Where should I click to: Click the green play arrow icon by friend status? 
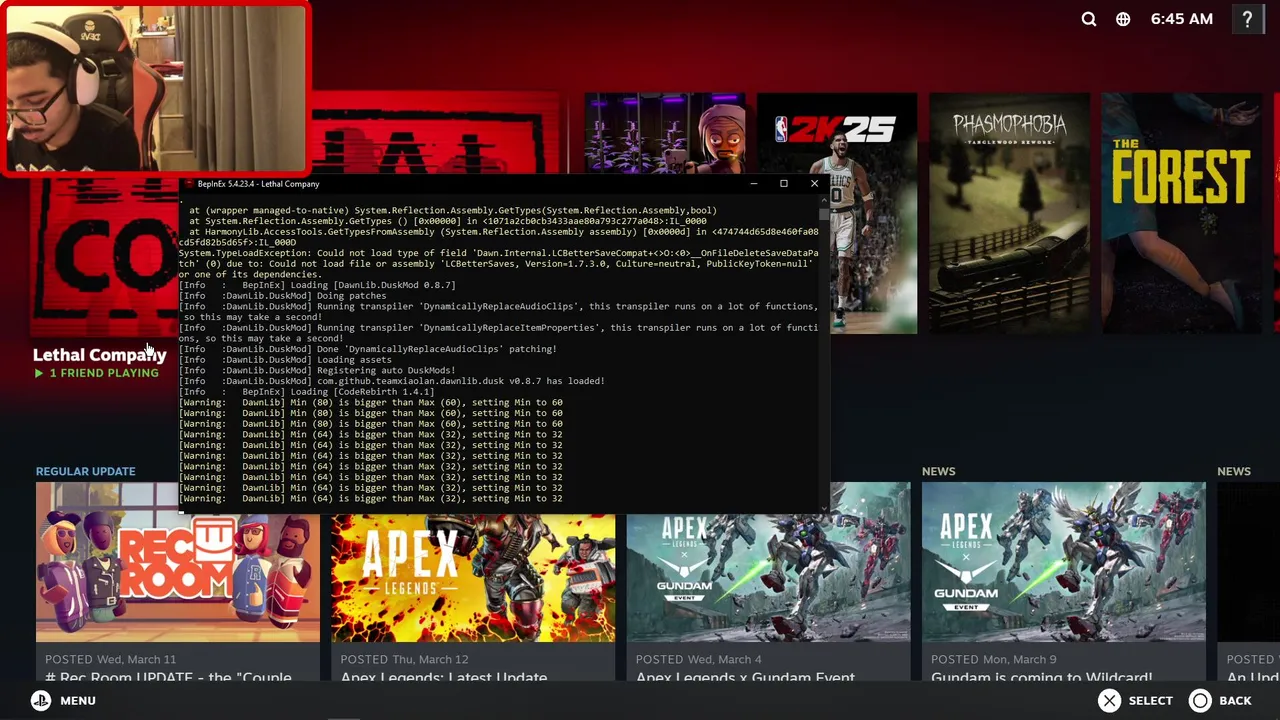pyautogui.click(x=39, y=373)
